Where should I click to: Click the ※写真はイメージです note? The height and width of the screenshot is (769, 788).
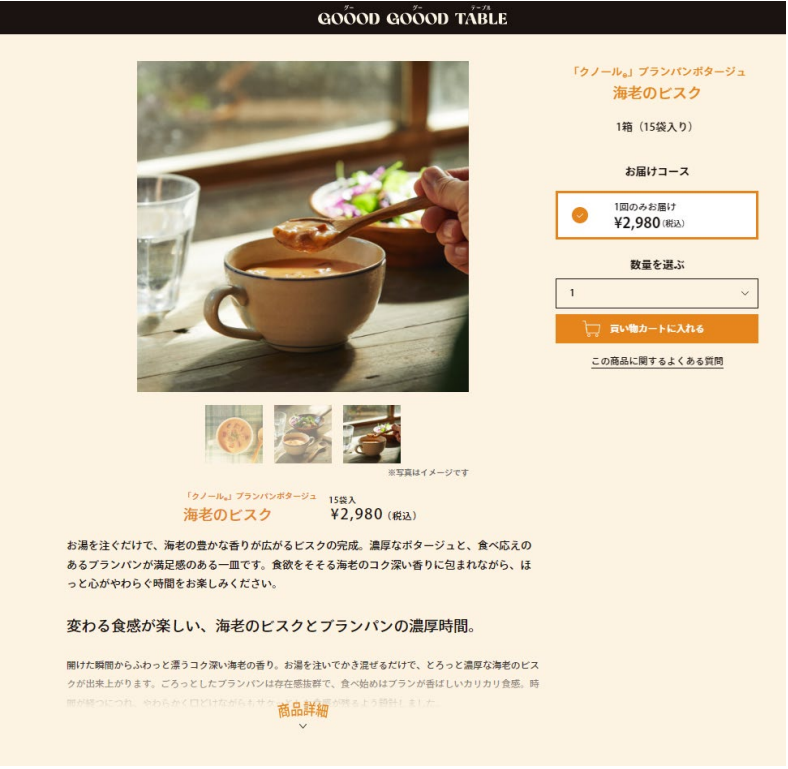428,473
